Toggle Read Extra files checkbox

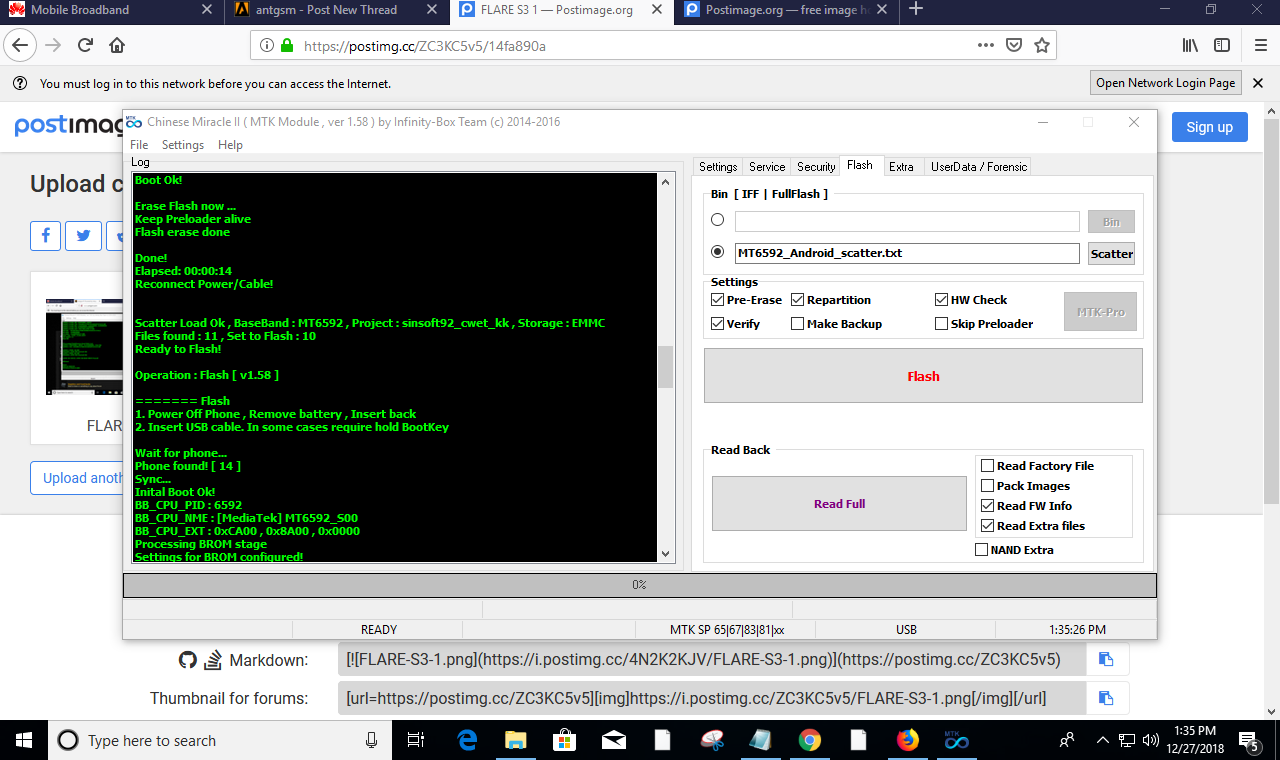1033,525
